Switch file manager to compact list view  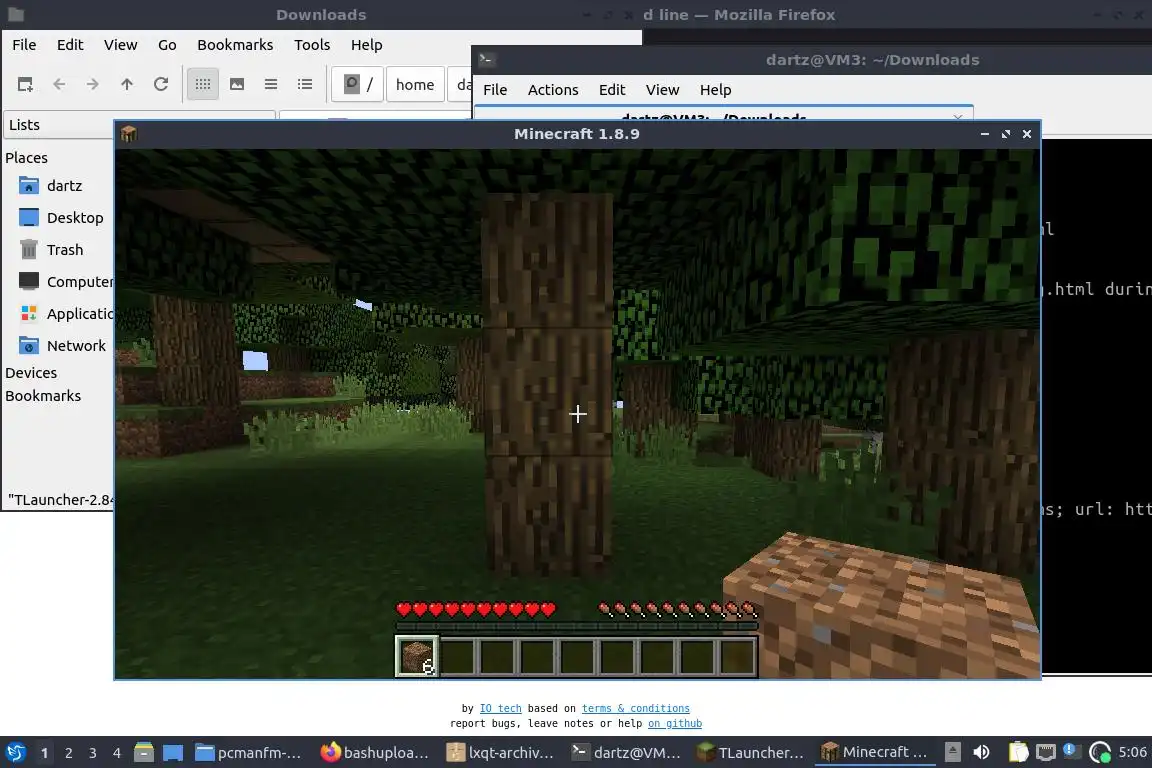pos(271,85)
